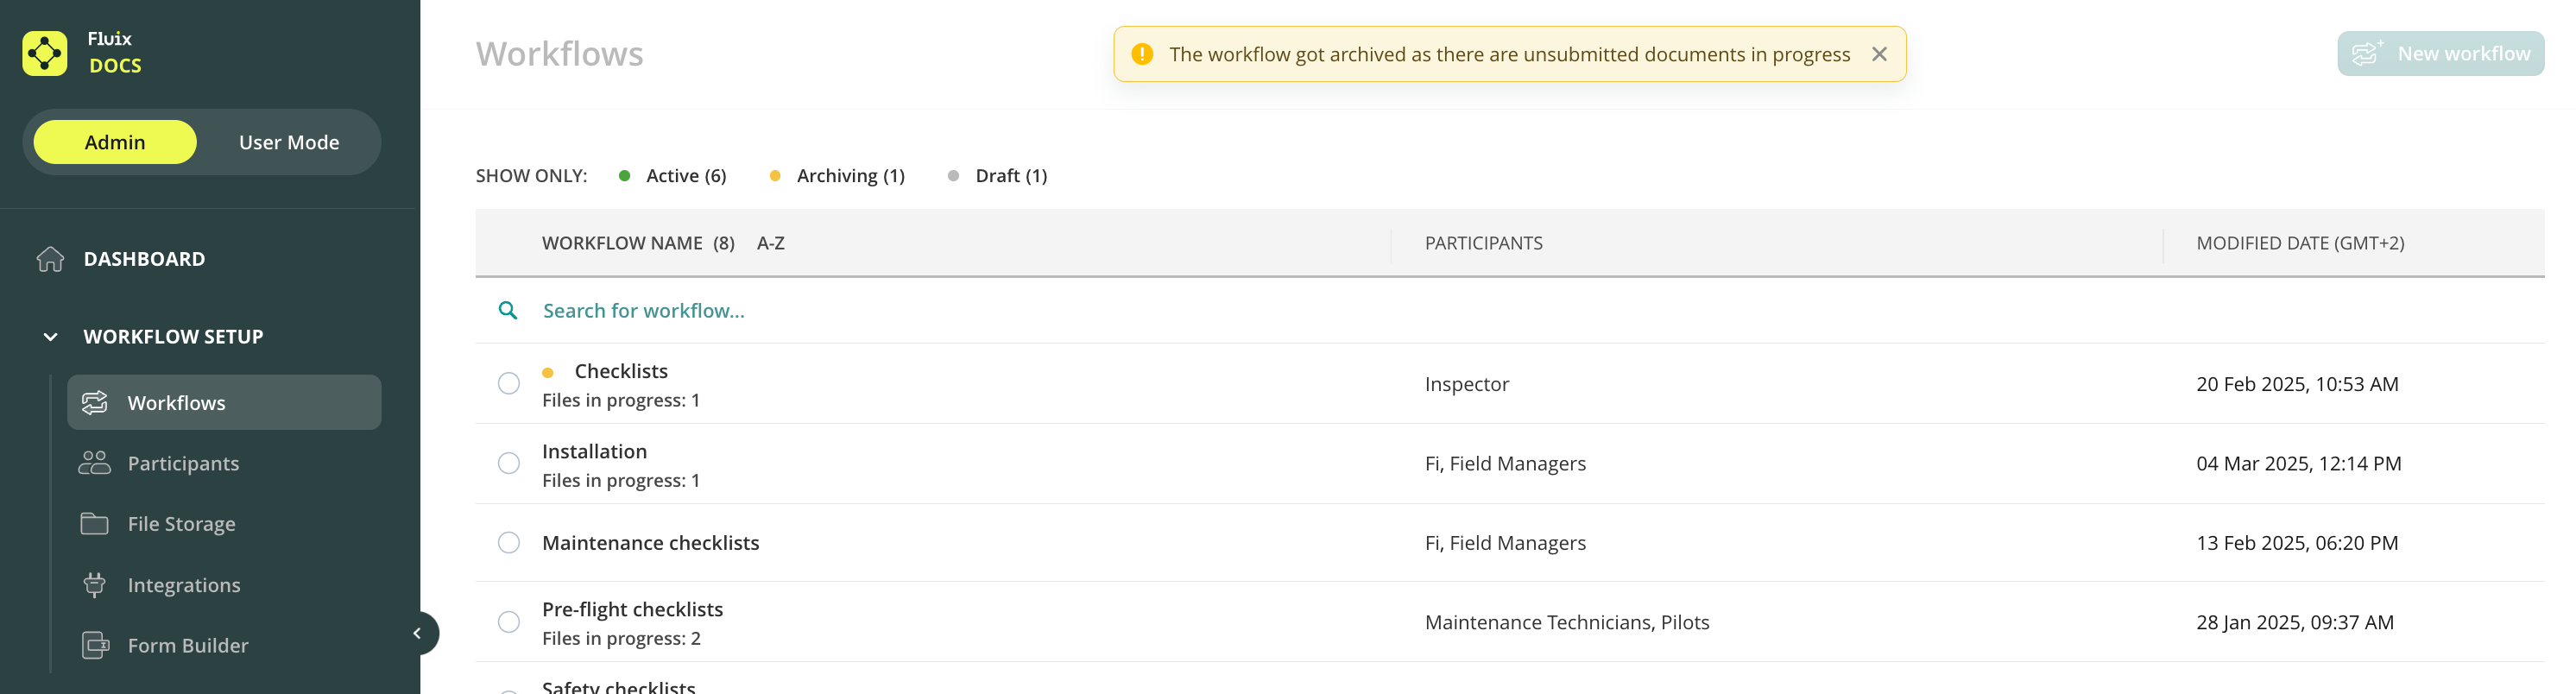Focus the Search for workflow field

[x=644, y=311]
